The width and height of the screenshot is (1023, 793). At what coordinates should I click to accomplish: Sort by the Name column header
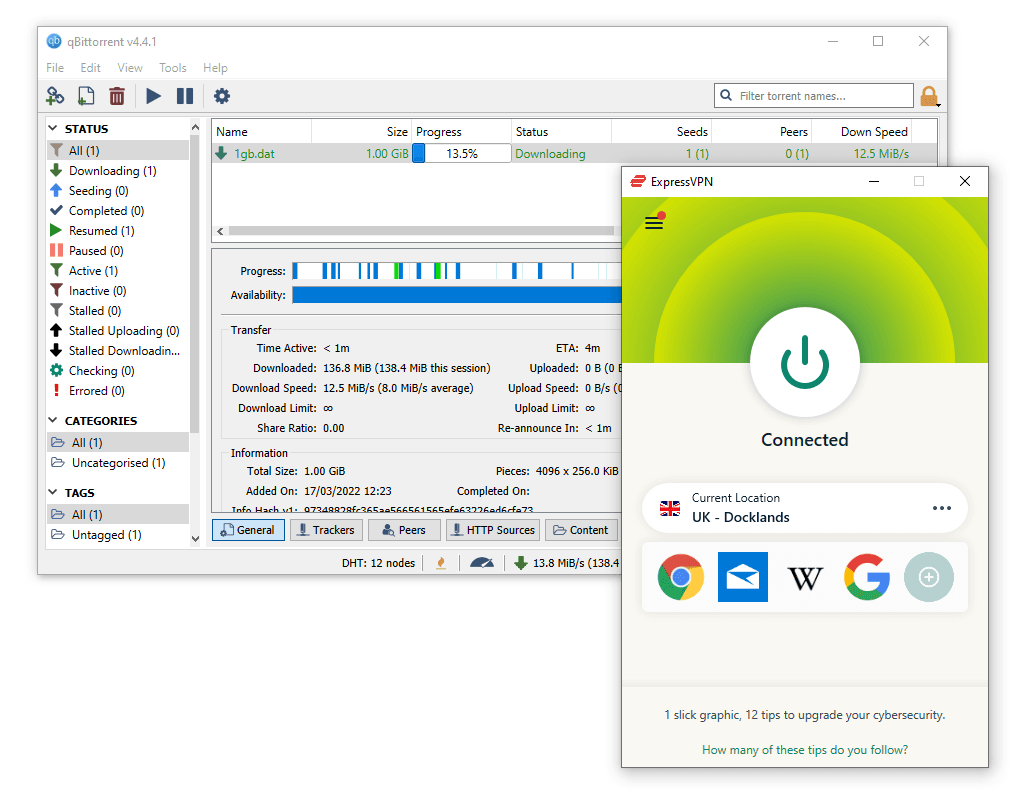pyautogui.click(x=262, y=132)
